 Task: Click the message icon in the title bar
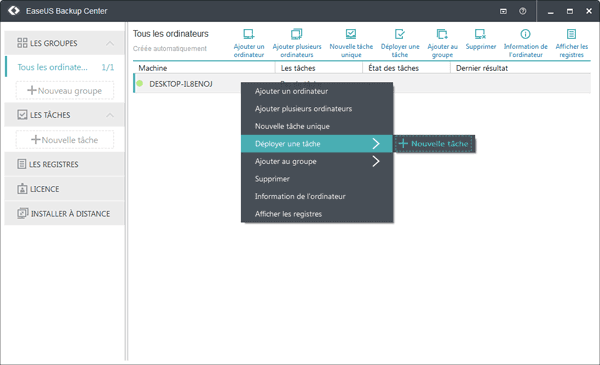click(503, 11)
